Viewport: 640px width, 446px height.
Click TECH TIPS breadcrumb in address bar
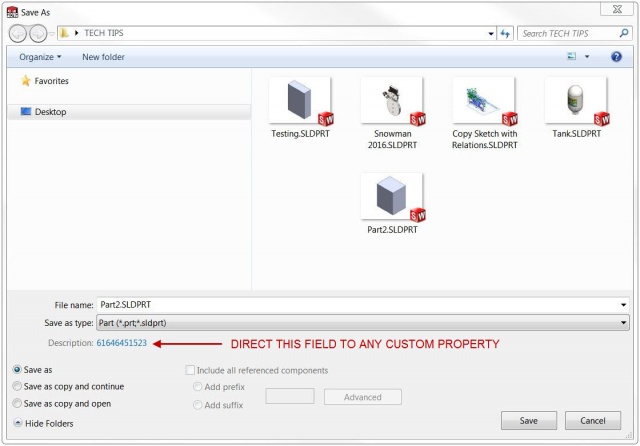(x=104, y=33)
